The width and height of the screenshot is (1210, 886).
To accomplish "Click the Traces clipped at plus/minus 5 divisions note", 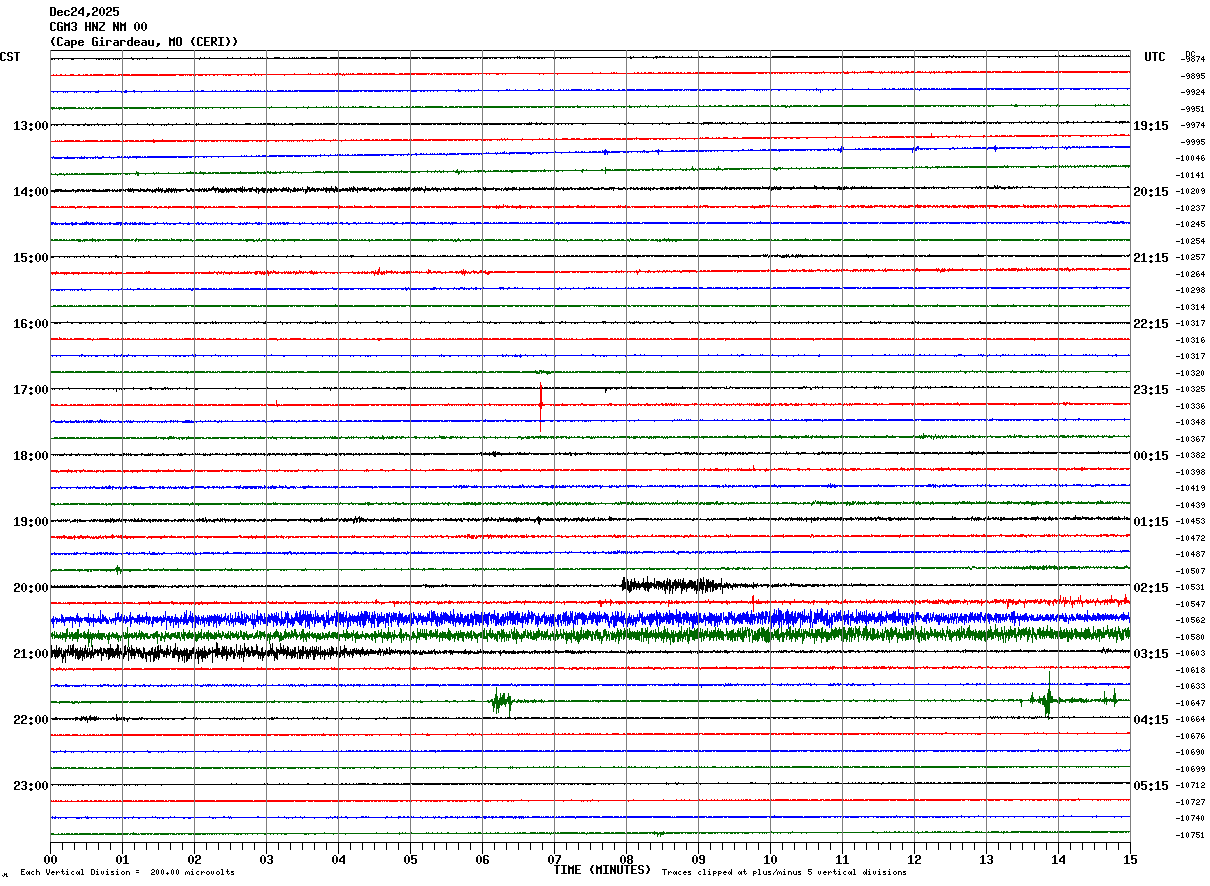I will pyautogui.click(x=784, y=873).
